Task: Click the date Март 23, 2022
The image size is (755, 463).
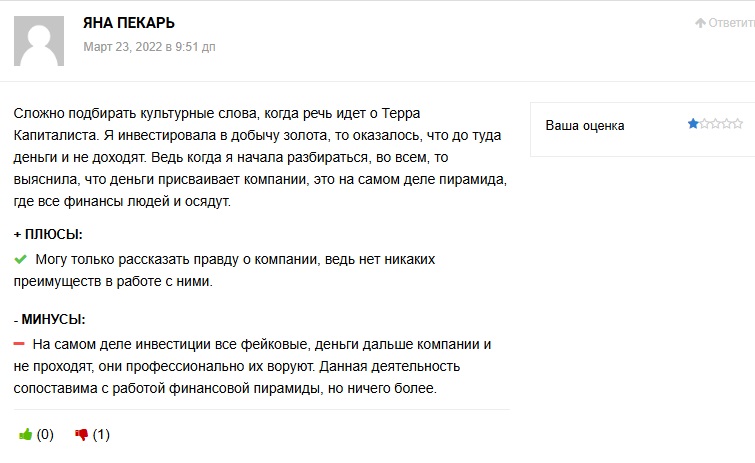Action: coord(148,47)
